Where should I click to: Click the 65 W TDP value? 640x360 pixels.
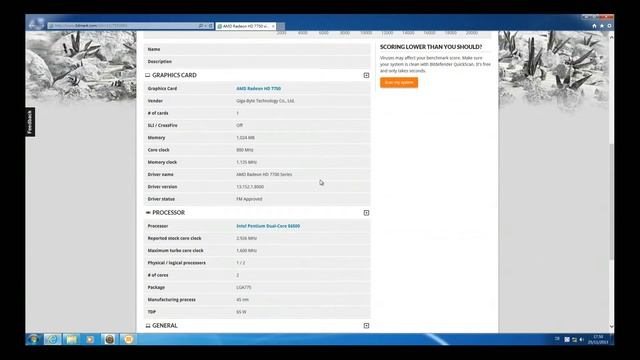tap(241, 312)
